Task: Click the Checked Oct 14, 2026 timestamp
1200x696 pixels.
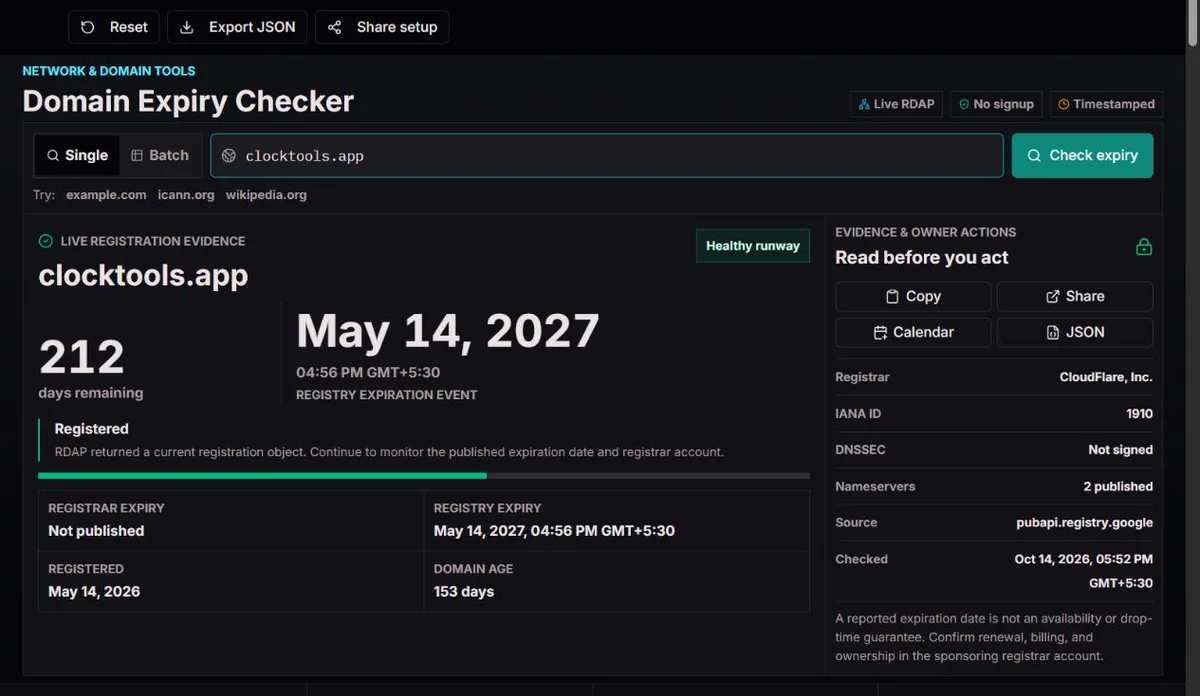Action: pos(1083,571)
